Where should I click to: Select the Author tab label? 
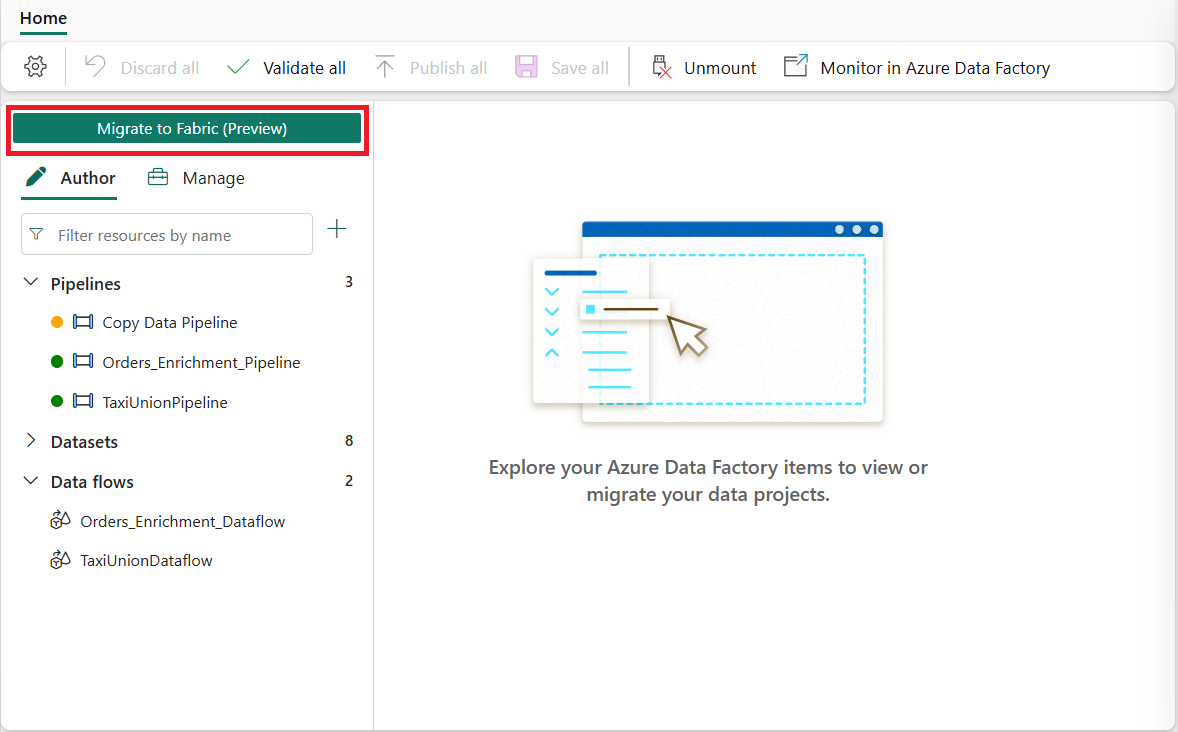(x=88, y=178)
